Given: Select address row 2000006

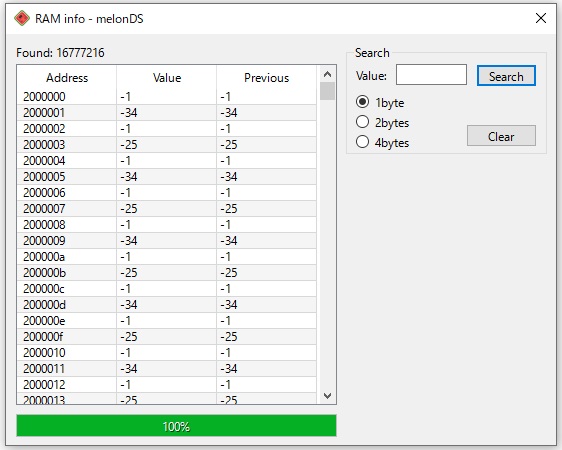Looking at the screenshot, I should tap(167, 193).
